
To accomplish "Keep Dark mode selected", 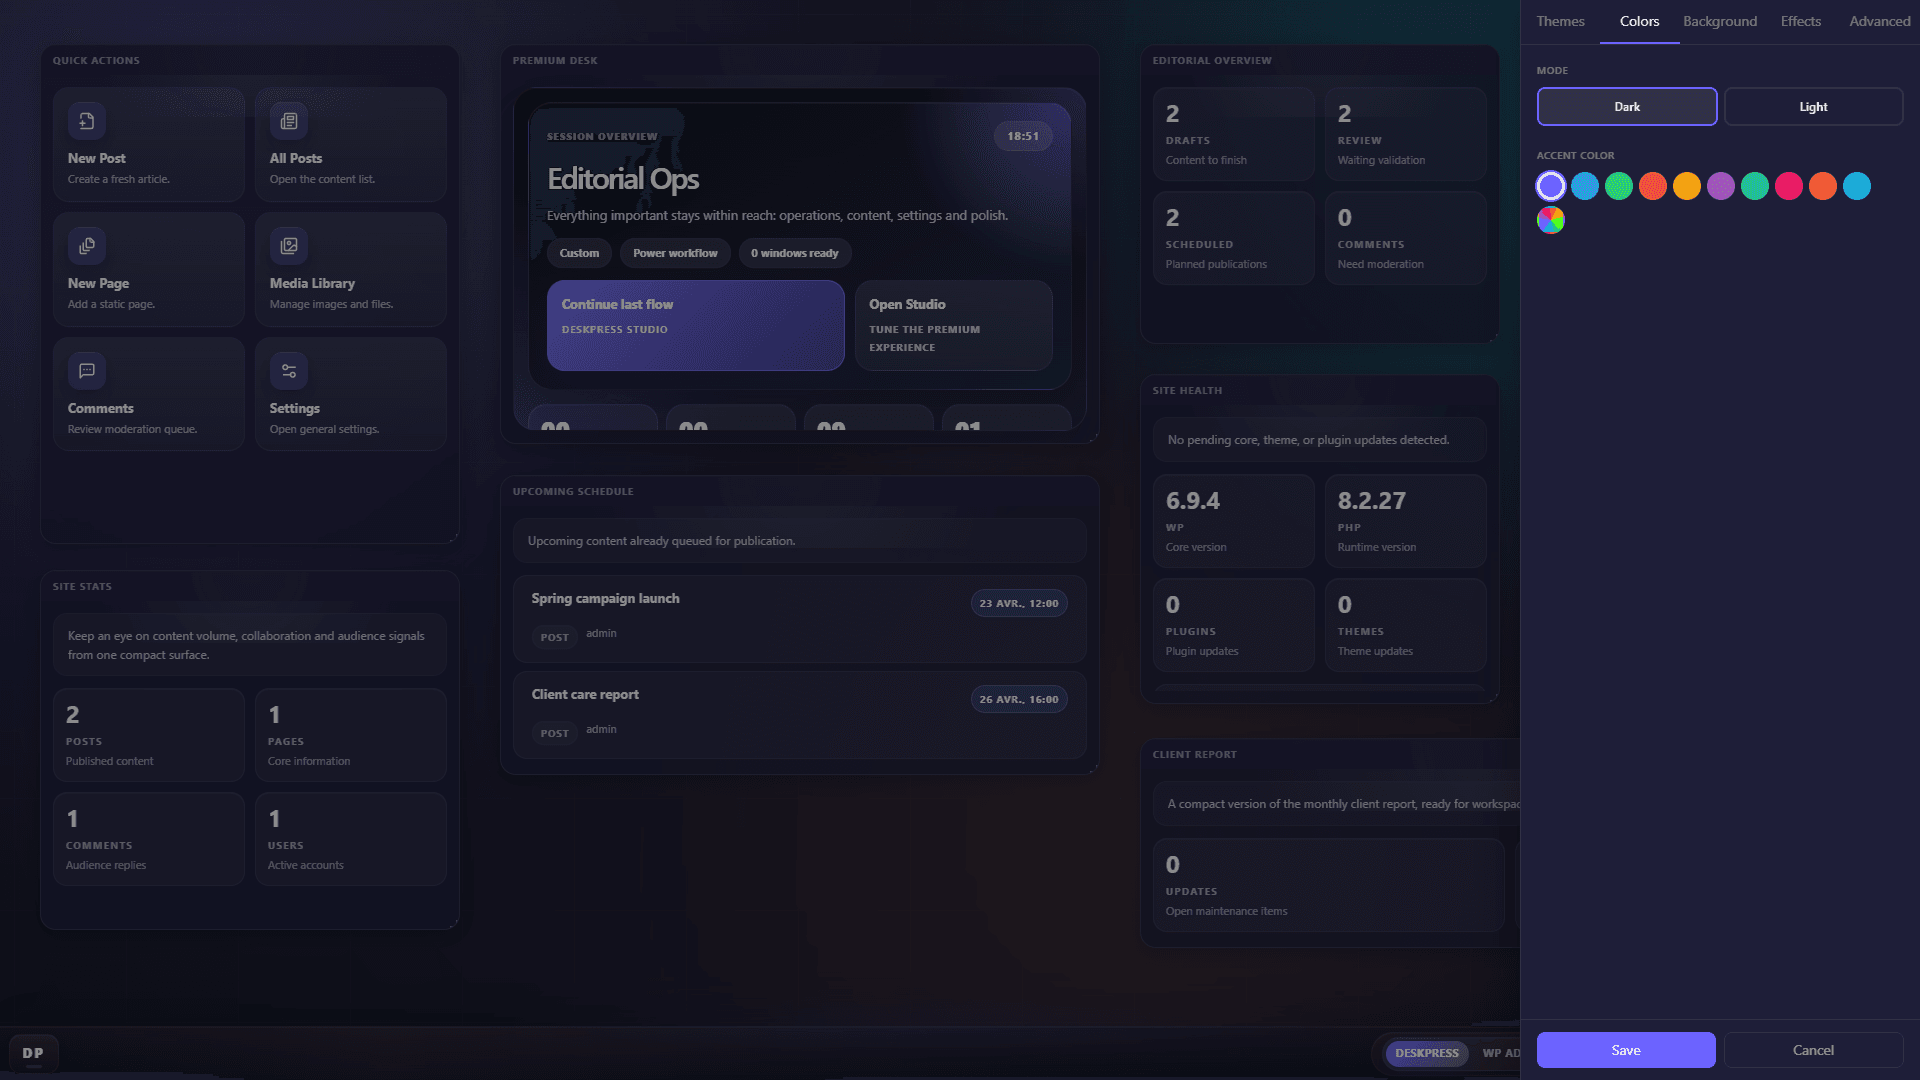I will tap(1627, 106).
